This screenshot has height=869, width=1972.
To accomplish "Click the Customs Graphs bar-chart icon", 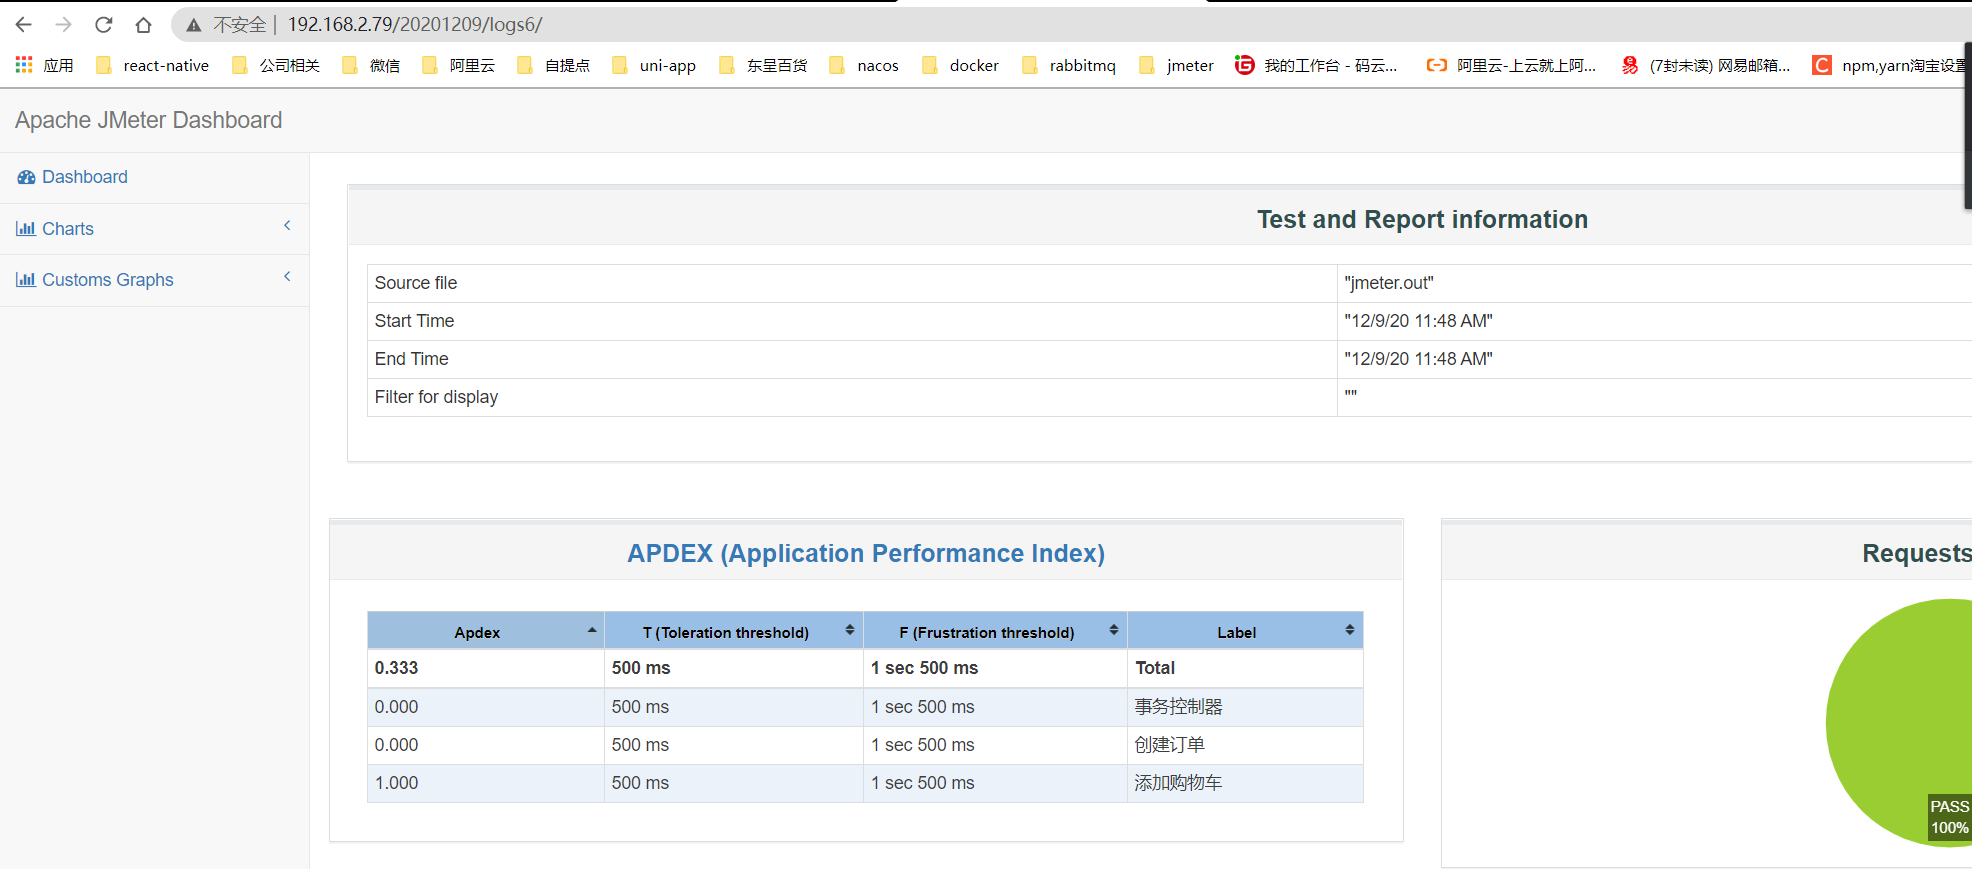I will tap(26, 280).
